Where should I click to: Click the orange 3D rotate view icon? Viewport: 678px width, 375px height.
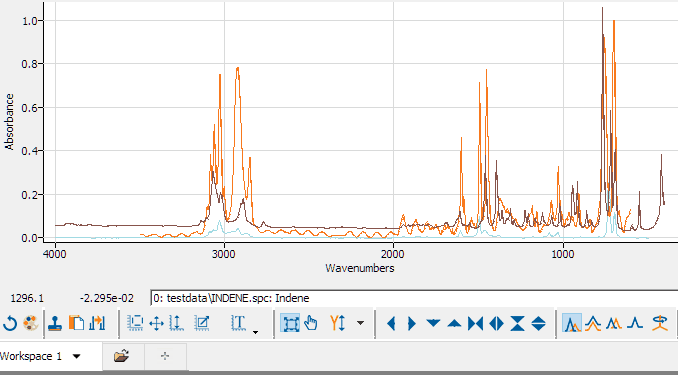(x=660, y=323)
